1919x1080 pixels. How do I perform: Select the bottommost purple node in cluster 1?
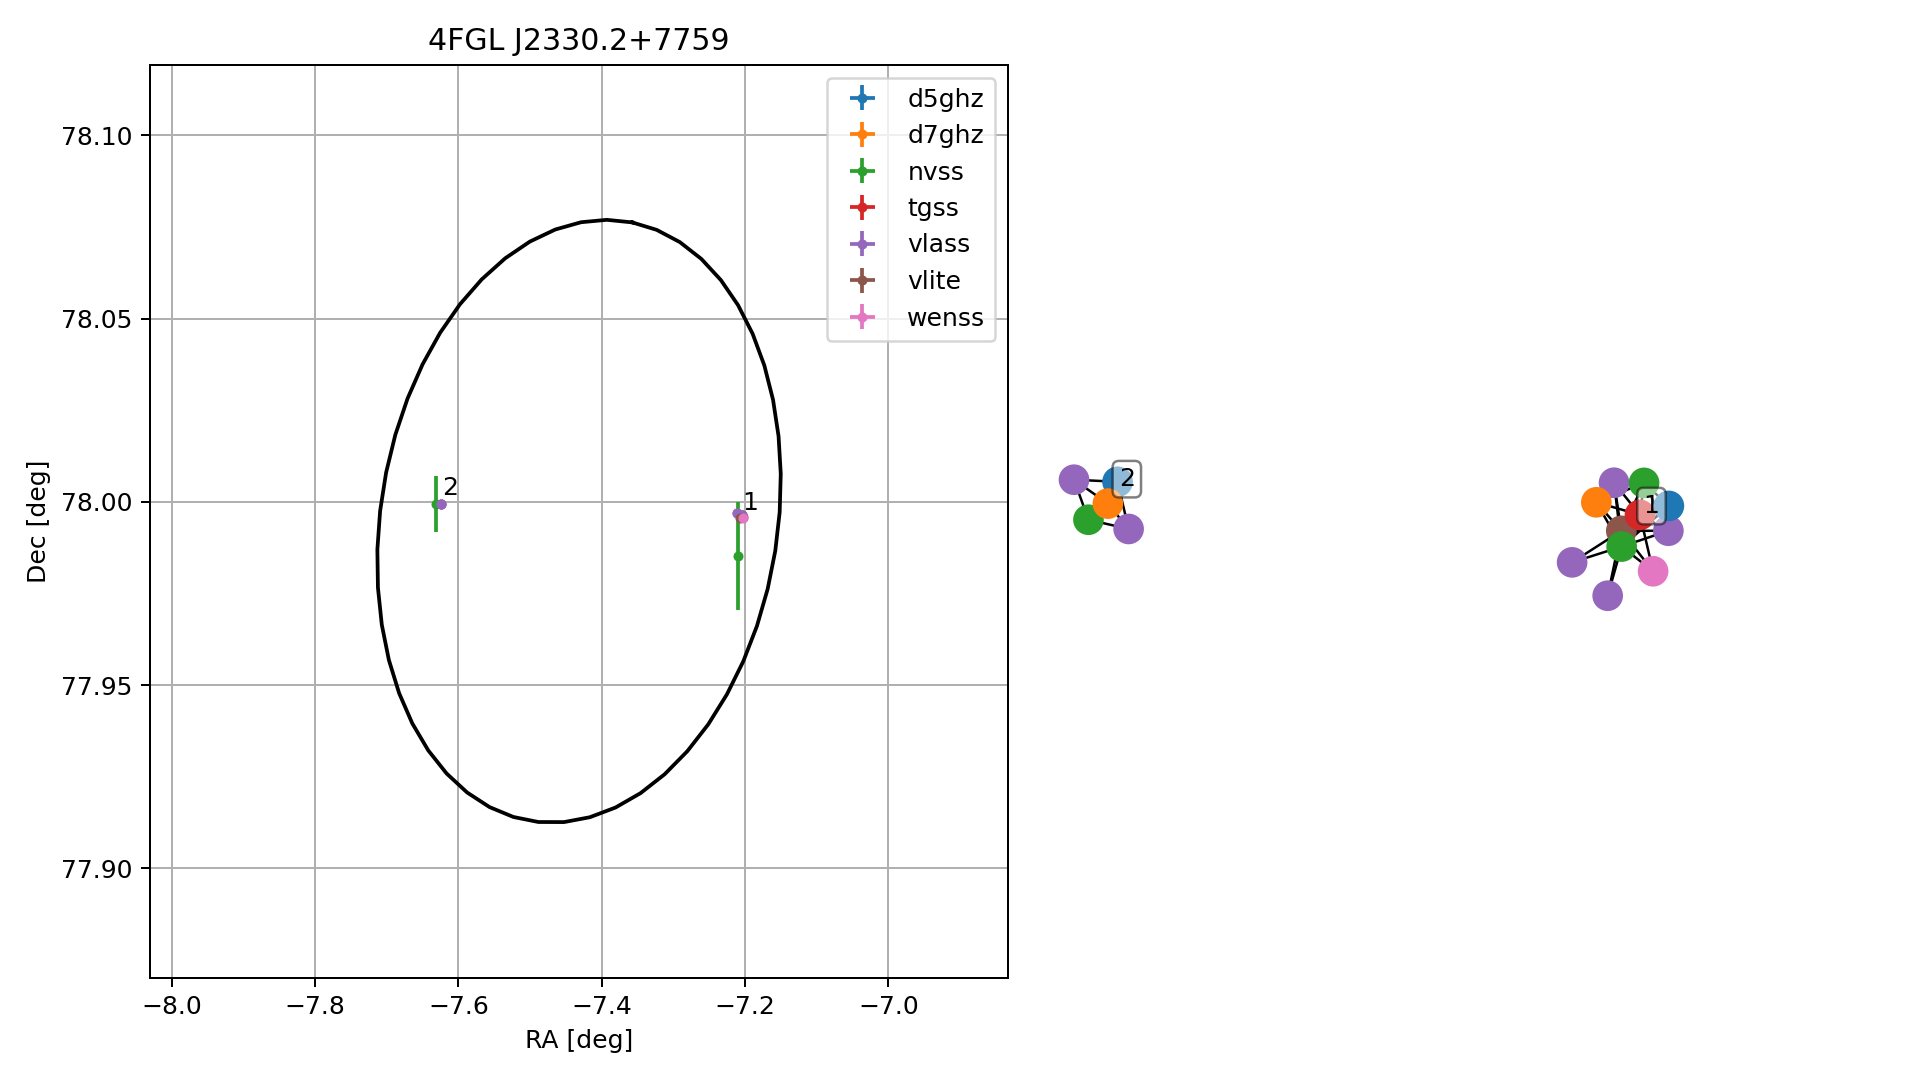1607,596
